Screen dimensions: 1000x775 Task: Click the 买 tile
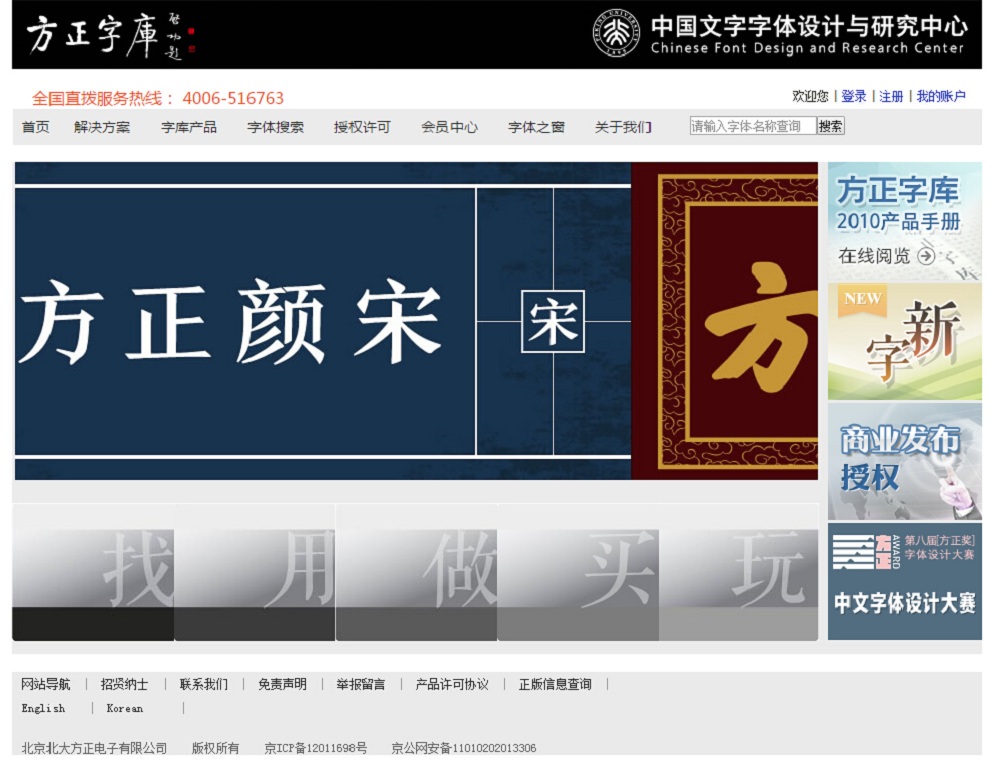pos(577,572)
